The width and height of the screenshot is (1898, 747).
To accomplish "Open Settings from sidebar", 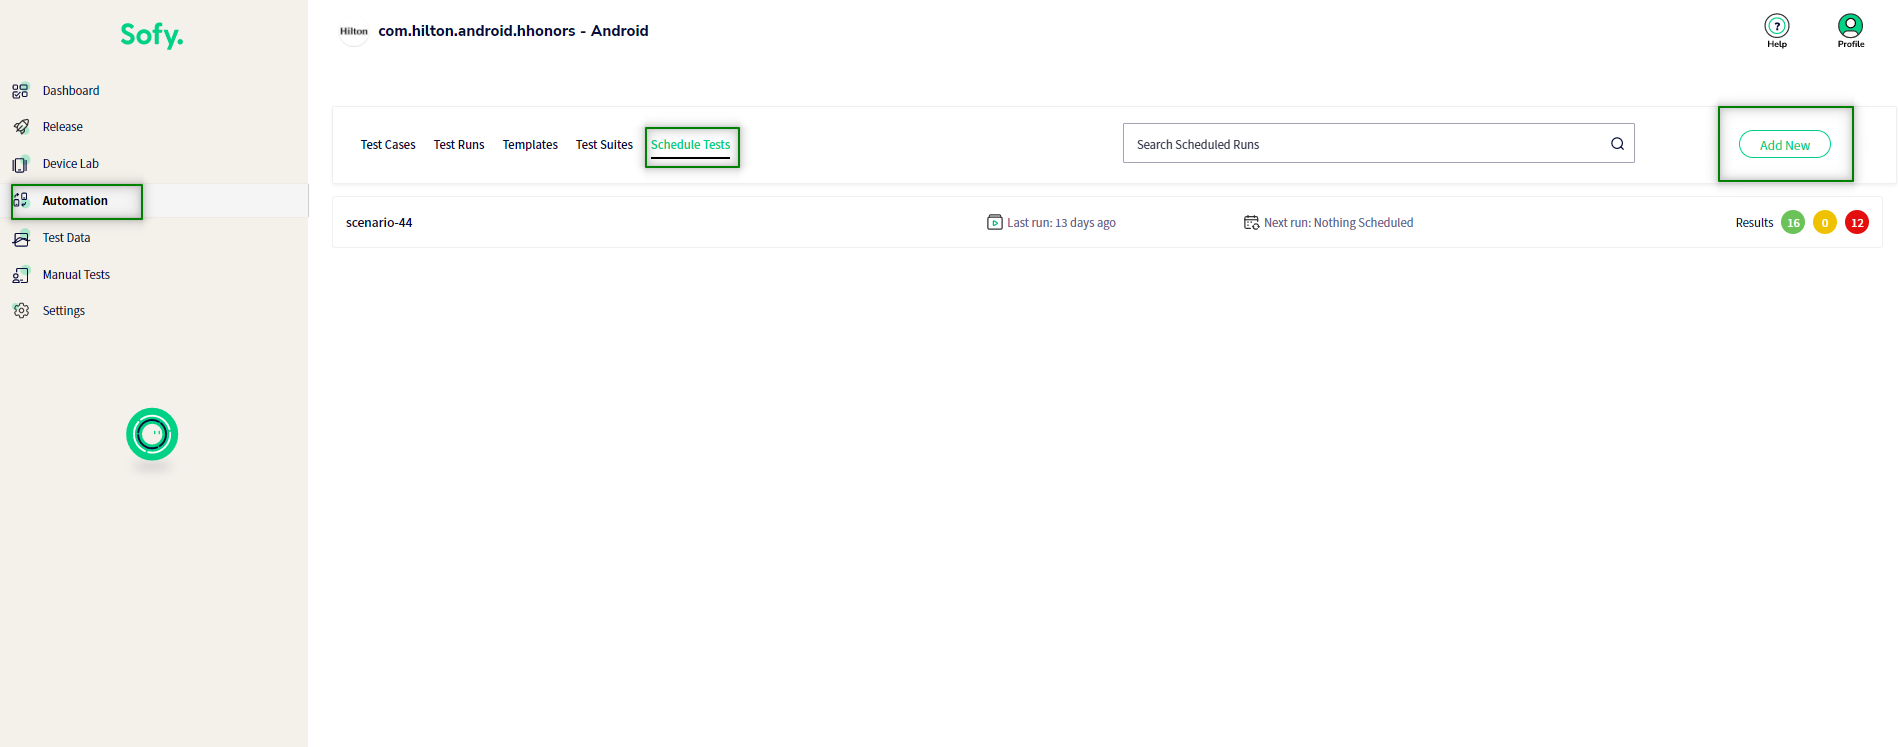I will tap(64, 311).
